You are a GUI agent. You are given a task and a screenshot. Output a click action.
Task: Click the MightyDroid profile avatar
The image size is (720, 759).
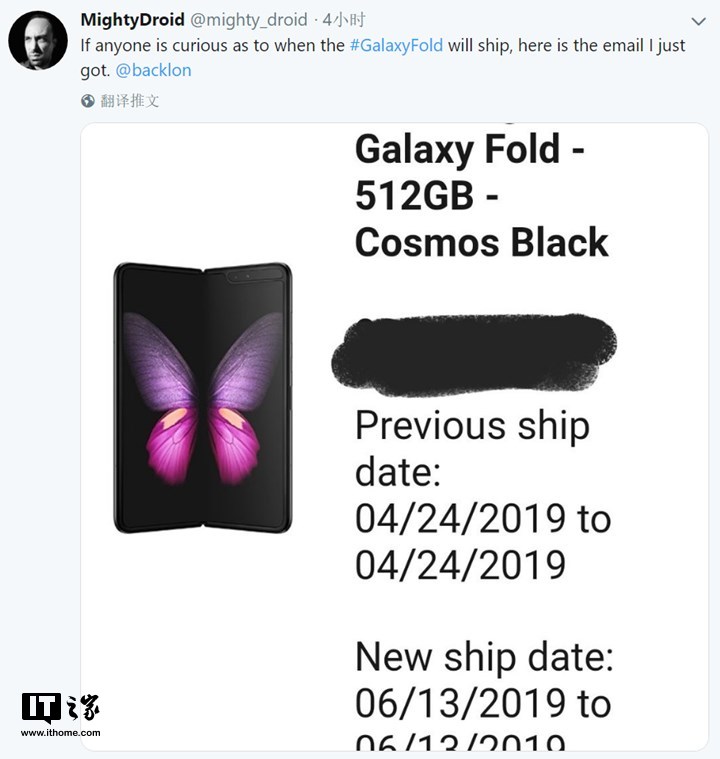(x=38, y=40)
